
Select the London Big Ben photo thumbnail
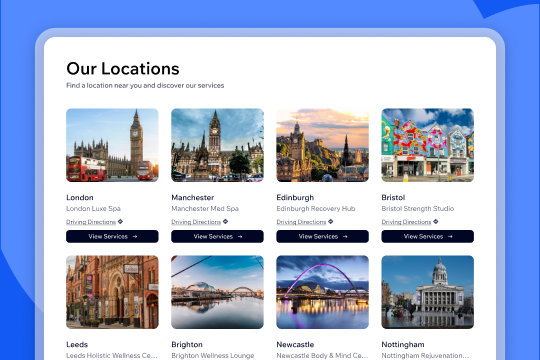[x=112, y=145]
